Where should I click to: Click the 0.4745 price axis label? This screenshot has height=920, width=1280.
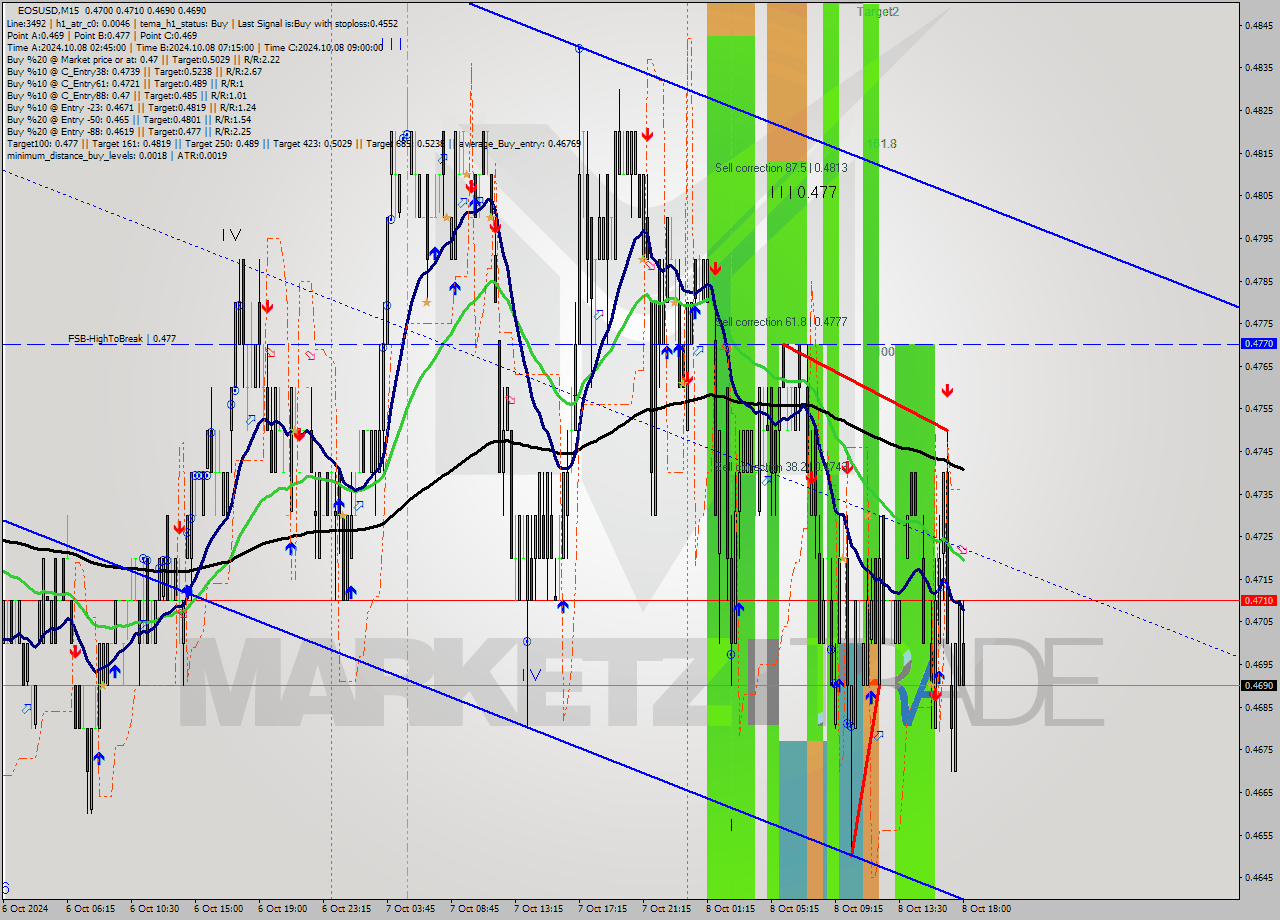coord(1258,451)
